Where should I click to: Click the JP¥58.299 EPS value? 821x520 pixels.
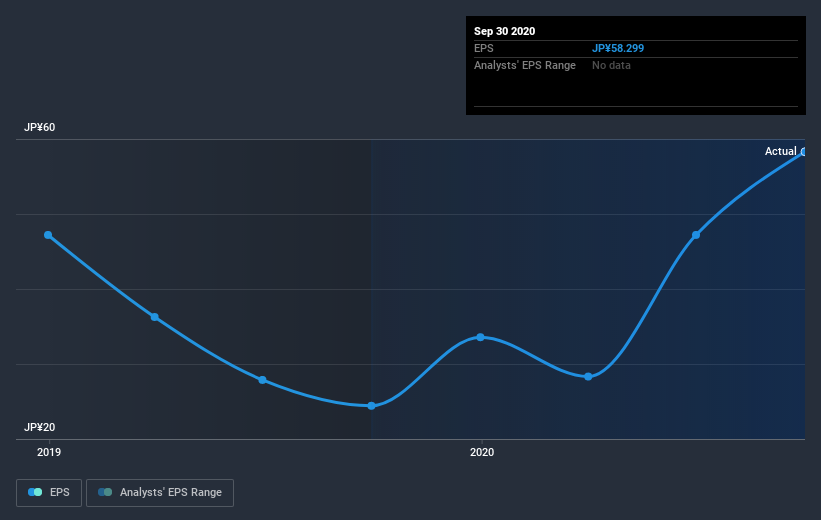[618, 48]
